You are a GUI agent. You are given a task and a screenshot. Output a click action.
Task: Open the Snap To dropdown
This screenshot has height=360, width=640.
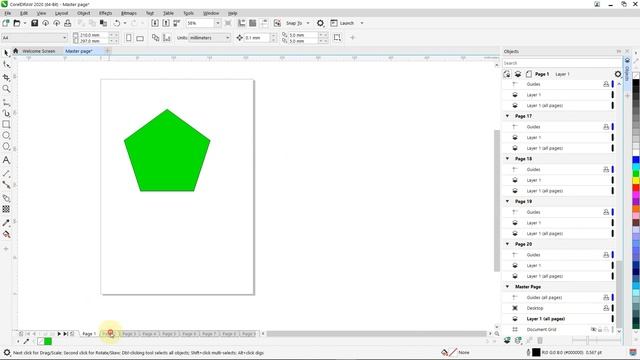[308, 23]
